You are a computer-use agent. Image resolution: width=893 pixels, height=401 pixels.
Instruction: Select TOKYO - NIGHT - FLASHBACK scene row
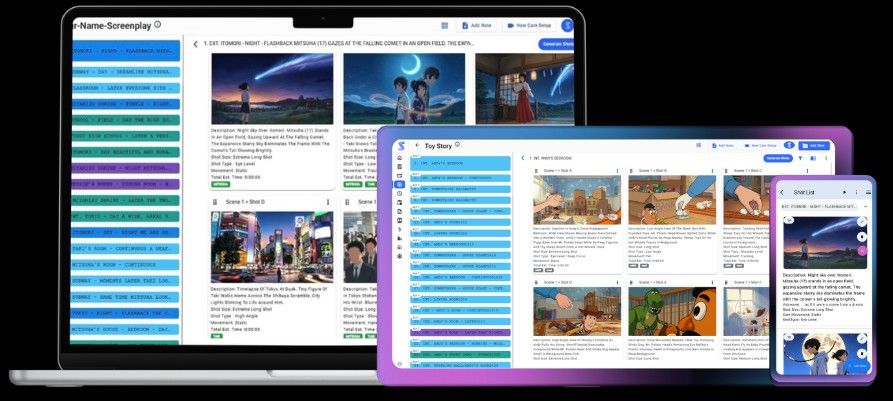coord(125,313)
